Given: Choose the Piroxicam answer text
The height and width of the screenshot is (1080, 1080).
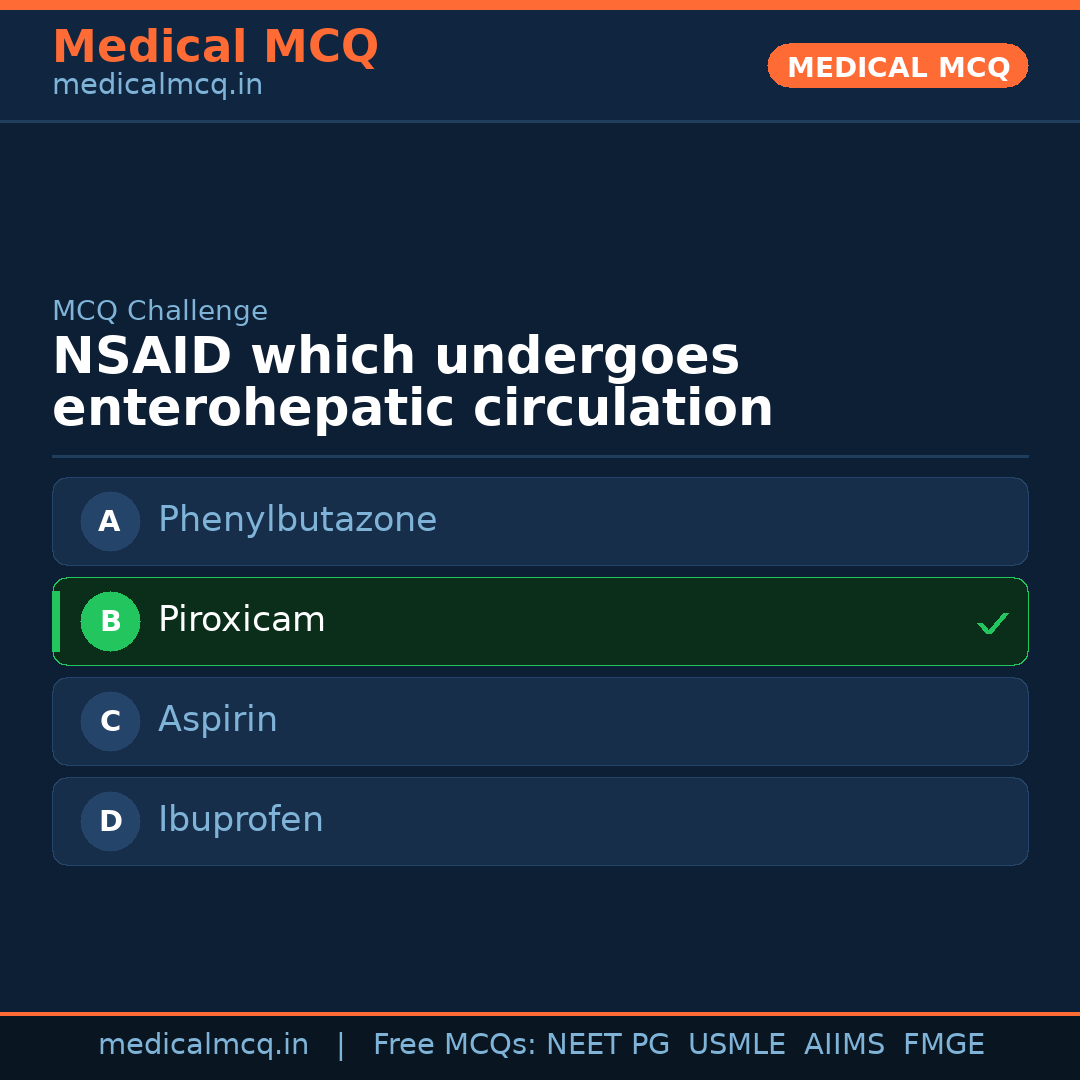Looking at the screenshot, I should click(x=241, y=620).
